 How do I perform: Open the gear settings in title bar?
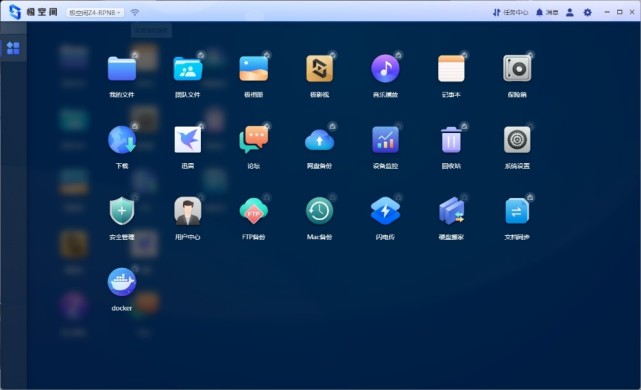point(587,12)
